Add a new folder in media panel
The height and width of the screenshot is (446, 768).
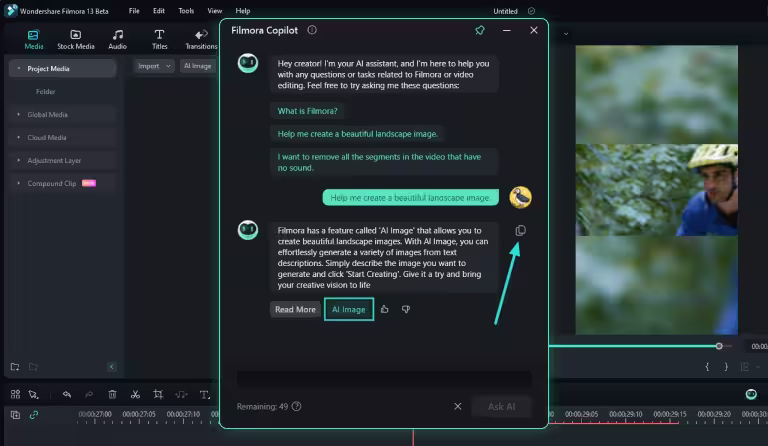click(15, 367)
